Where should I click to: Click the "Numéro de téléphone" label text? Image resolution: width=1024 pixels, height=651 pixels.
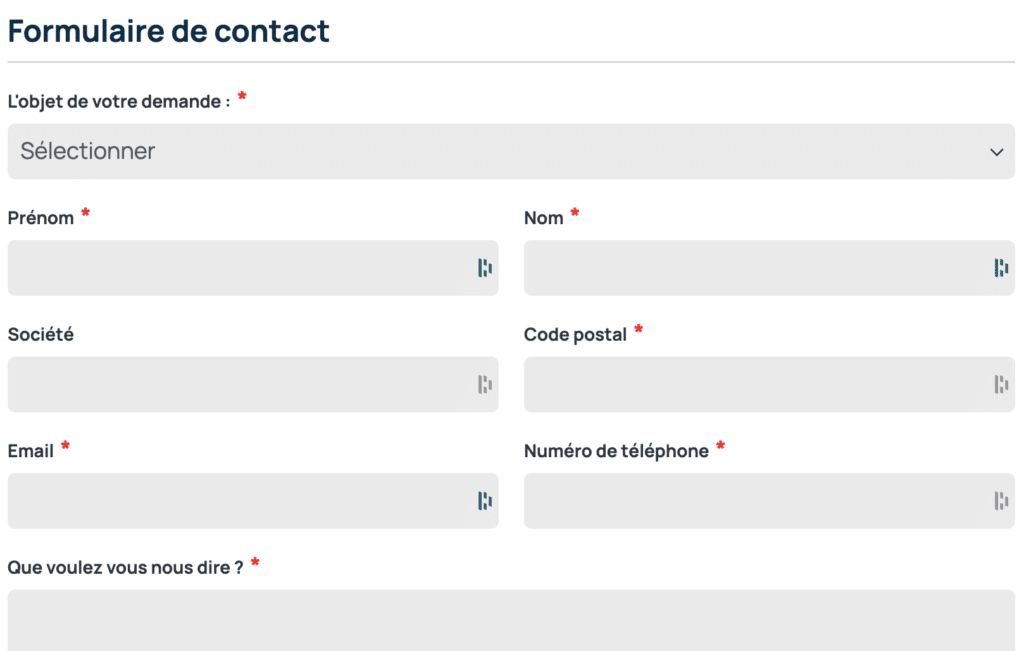point(616,451)
